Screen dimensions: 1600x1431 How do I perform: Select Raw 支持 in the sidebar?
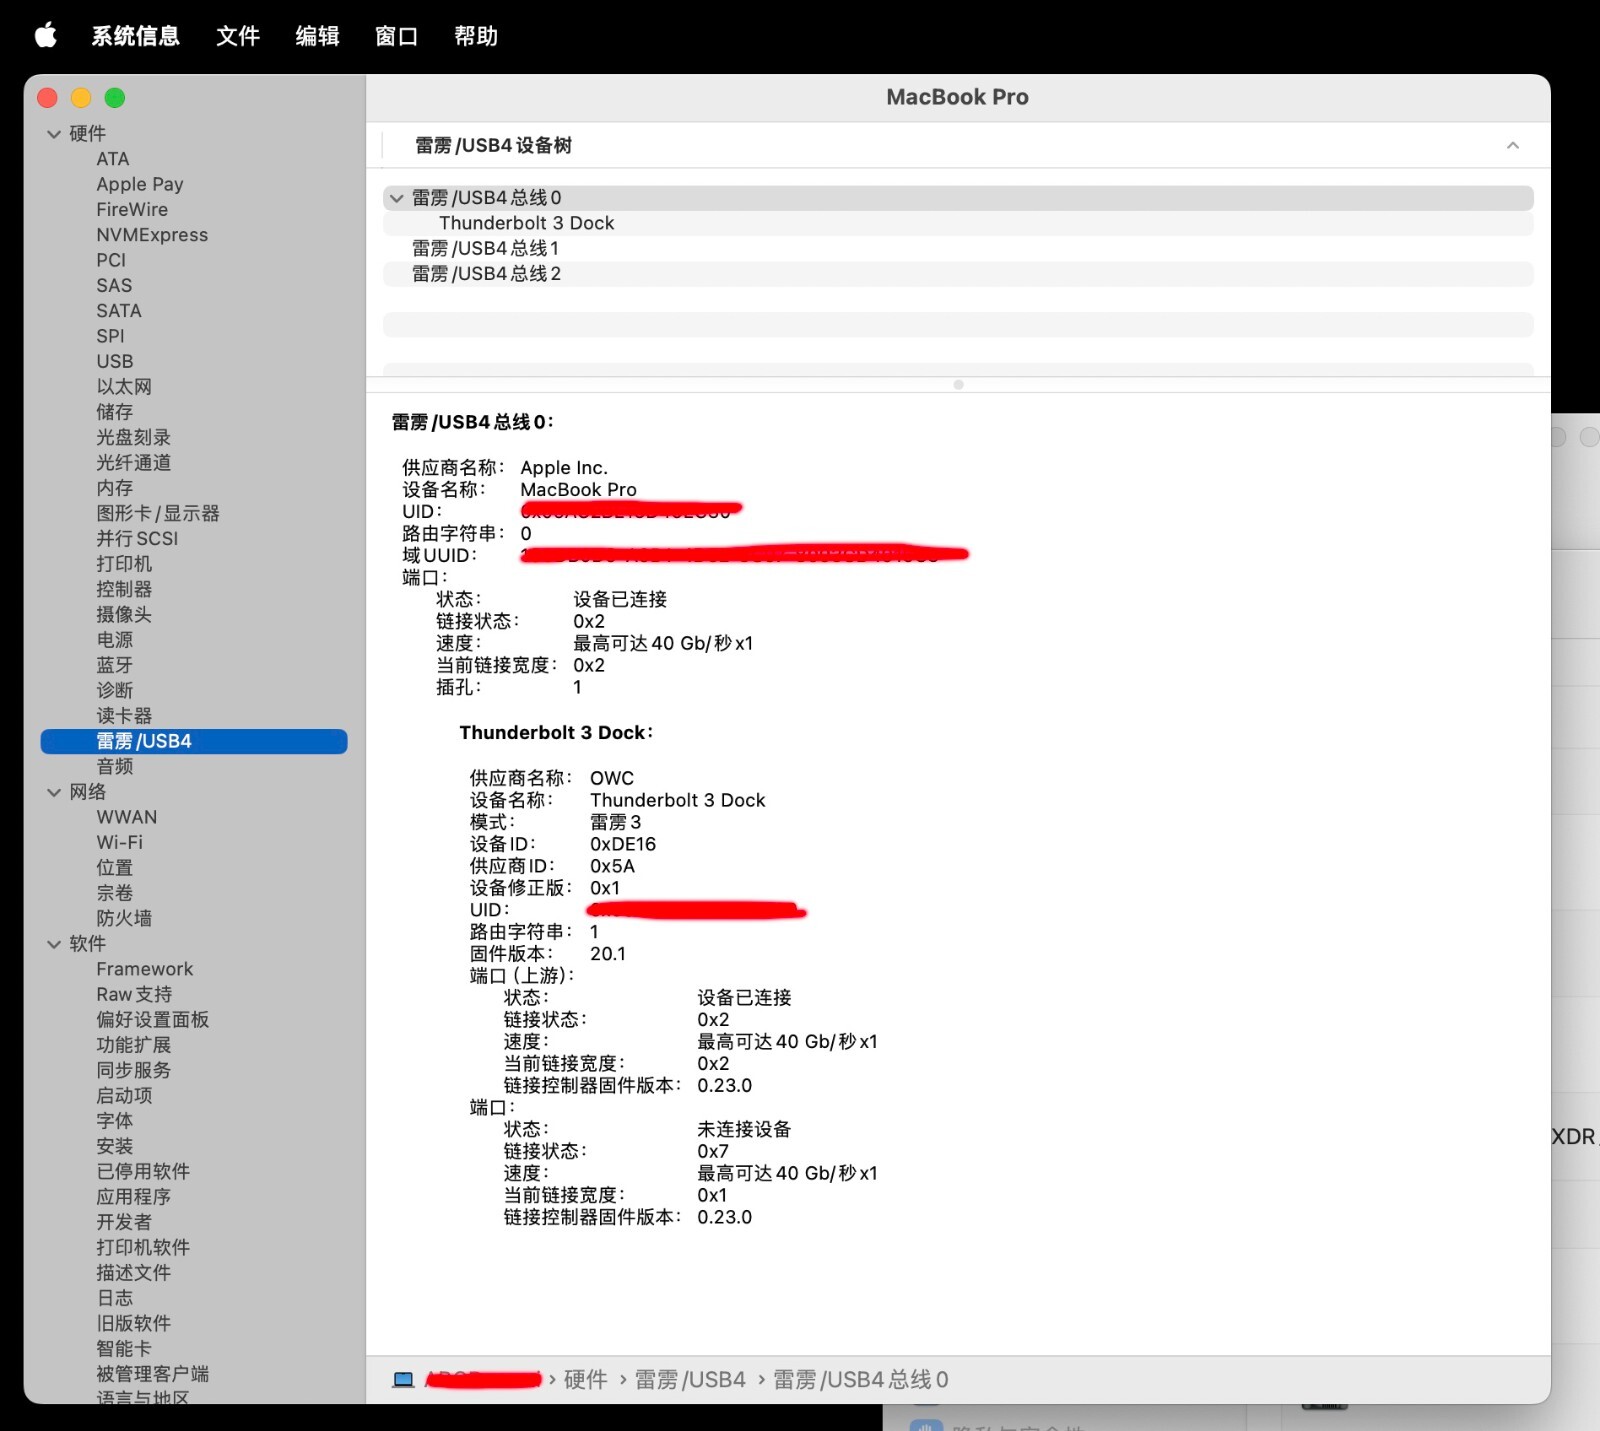click(x=134, y=995)
